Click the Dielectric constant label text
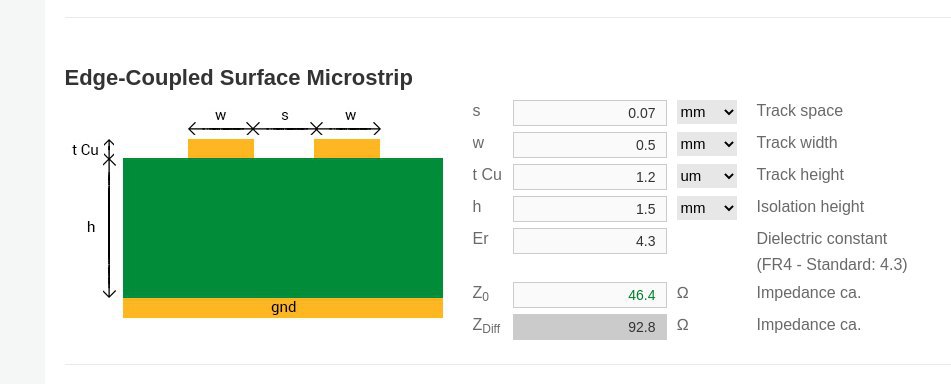951x384 pixels. point(822,238)
